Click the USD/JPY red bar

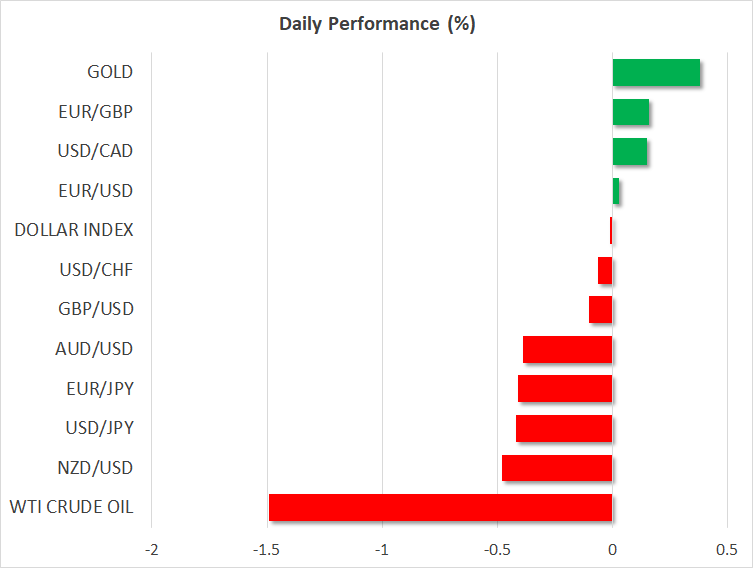click(564, 428)
